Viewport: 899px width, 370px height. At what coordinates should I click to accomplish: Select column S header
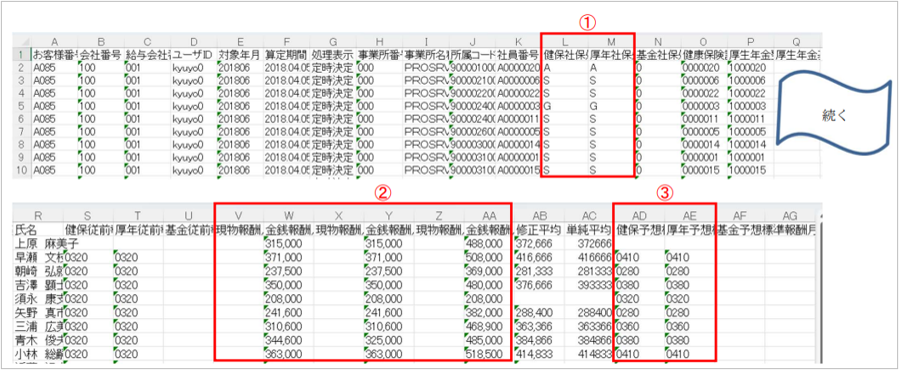tap(89, 216)
